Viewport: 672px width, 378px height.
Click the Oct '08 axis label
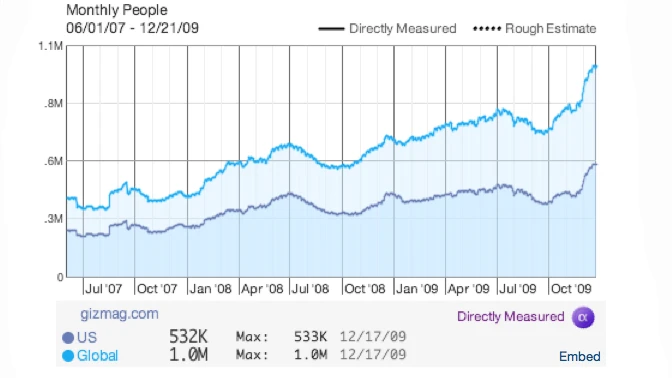tap(365, 288)
